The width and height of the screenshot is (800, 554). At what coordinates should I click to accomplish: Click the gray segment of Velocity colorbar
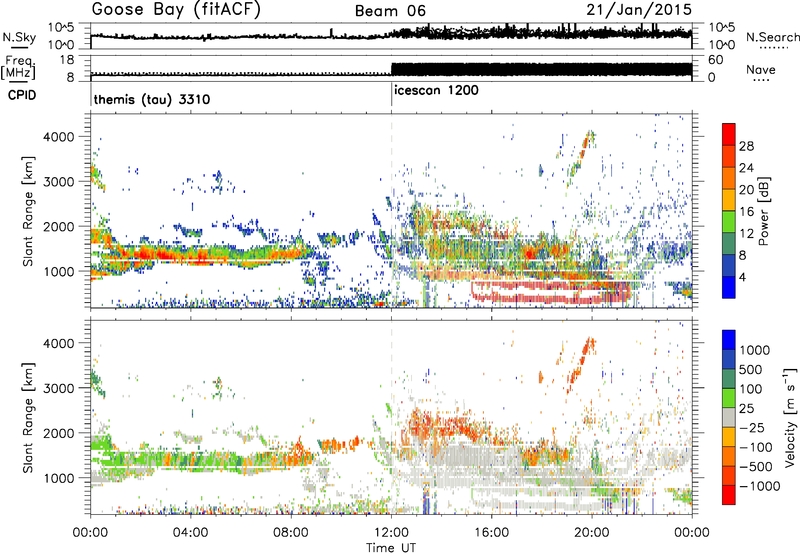[x=729, y=417]
